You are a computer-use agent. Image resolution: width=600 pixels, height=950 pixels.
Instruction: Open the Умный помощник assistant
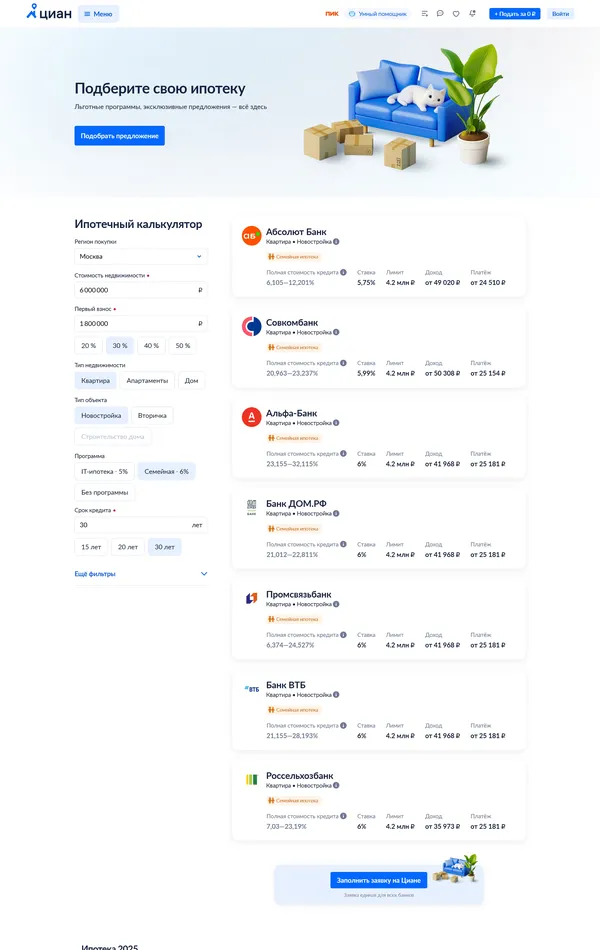pyautogui.click(x=378, y=14)
